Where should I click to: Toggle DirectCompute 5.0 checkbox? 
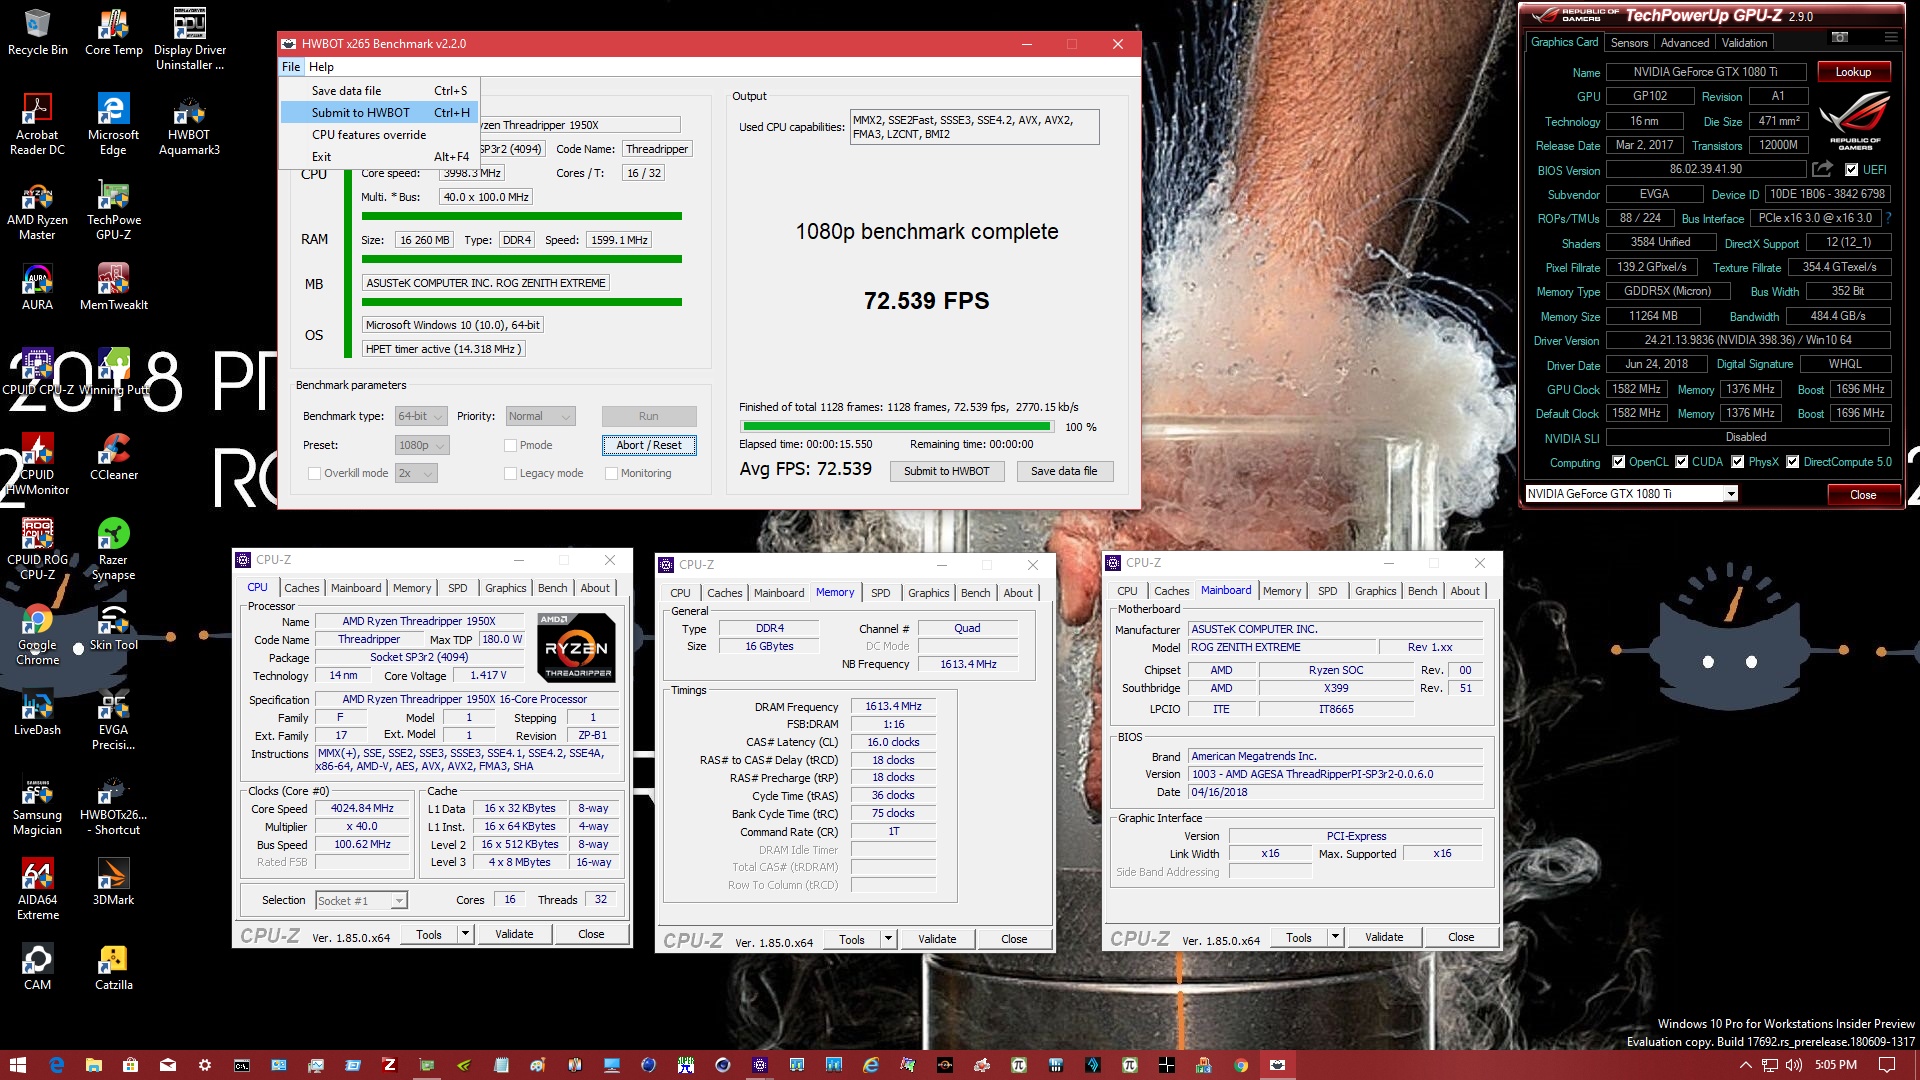click(1792, 462)
